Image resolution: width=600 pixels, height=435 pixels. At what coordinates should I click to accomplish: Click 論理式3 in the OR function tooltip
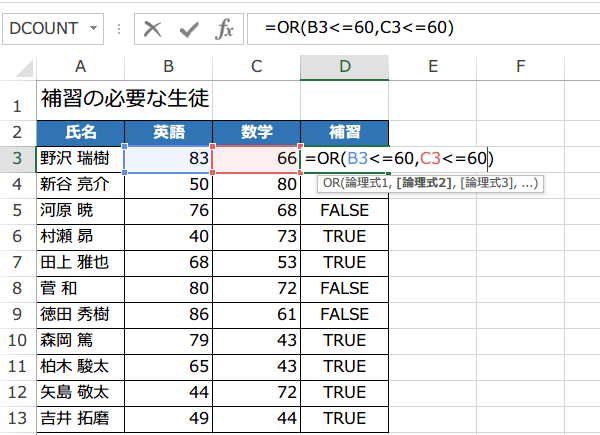click(x=486, y=183)
